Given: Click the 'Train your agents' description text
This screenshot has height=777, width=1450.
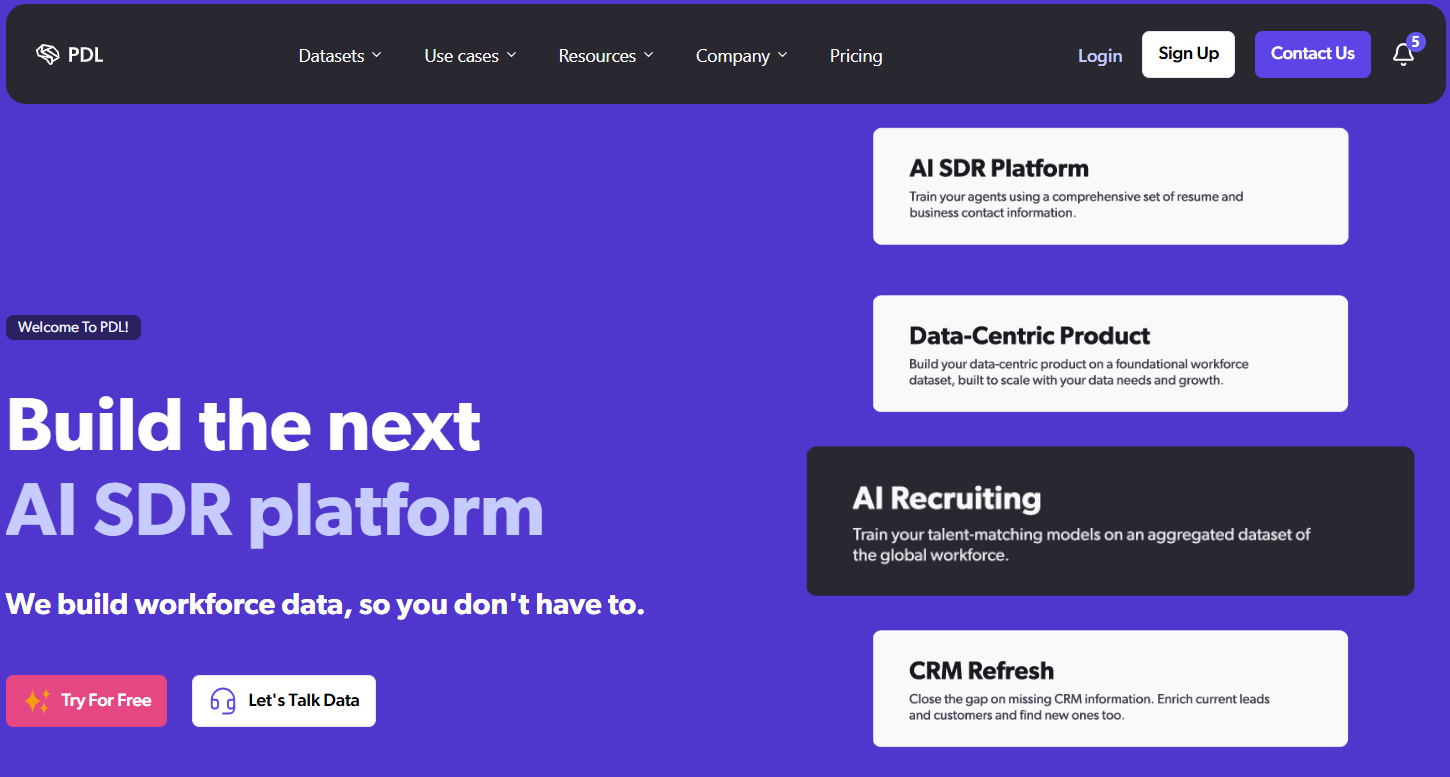Looking at the screenshot, I should (1076, 205).
